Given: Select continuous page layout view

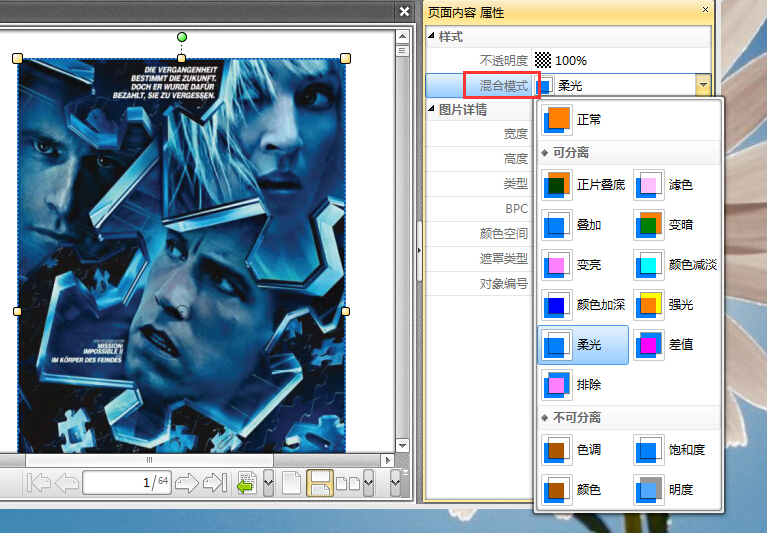Looking at the screenshot, I should click(320, 483).
